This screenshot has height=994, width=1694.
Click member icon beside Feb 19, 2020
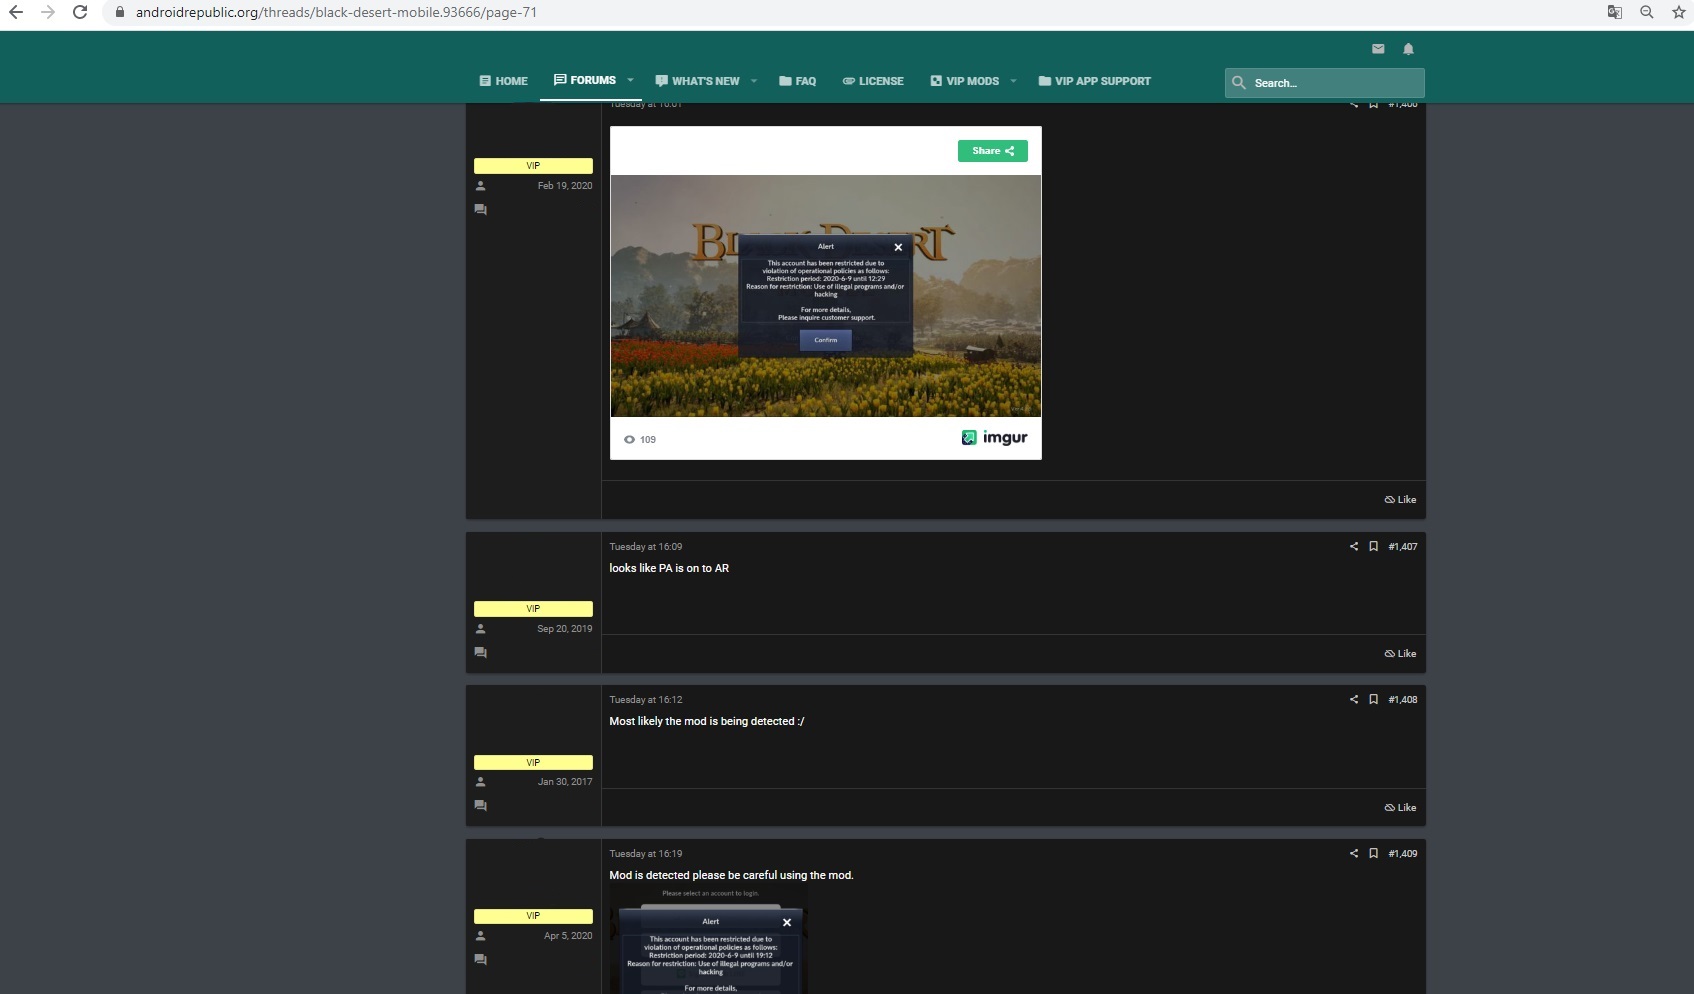(x=480, y=186)
